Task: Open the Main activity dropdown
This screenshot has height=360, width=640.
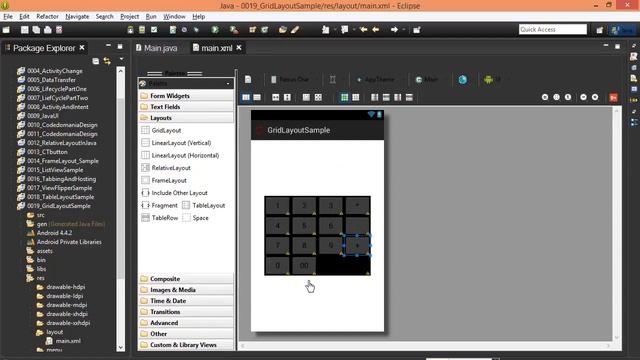Action: [x=428, y=80]
